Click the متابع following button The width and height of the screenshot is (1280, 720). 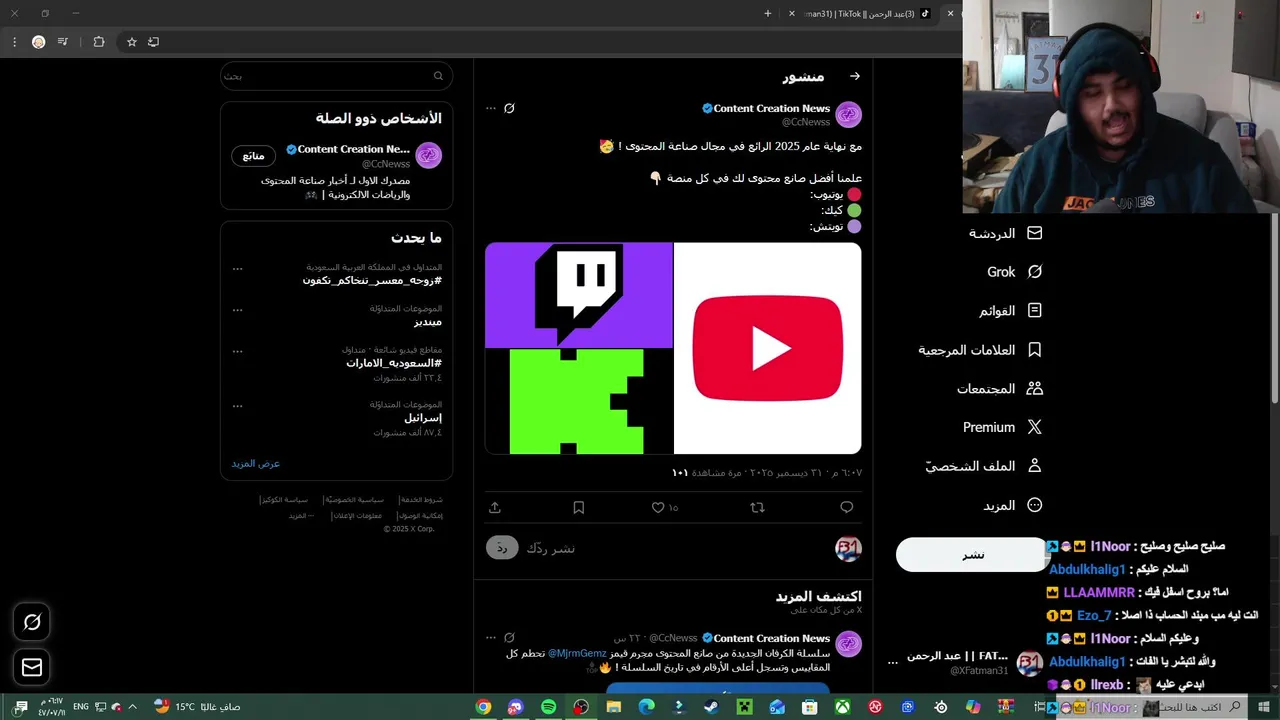pyautogui.click(x=253, y=156)
